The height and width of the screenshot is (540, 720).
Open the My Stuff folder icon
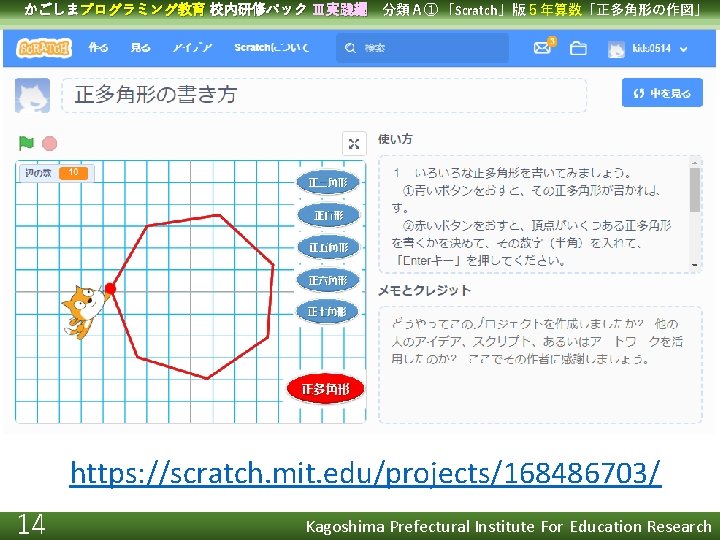(578, 48)
